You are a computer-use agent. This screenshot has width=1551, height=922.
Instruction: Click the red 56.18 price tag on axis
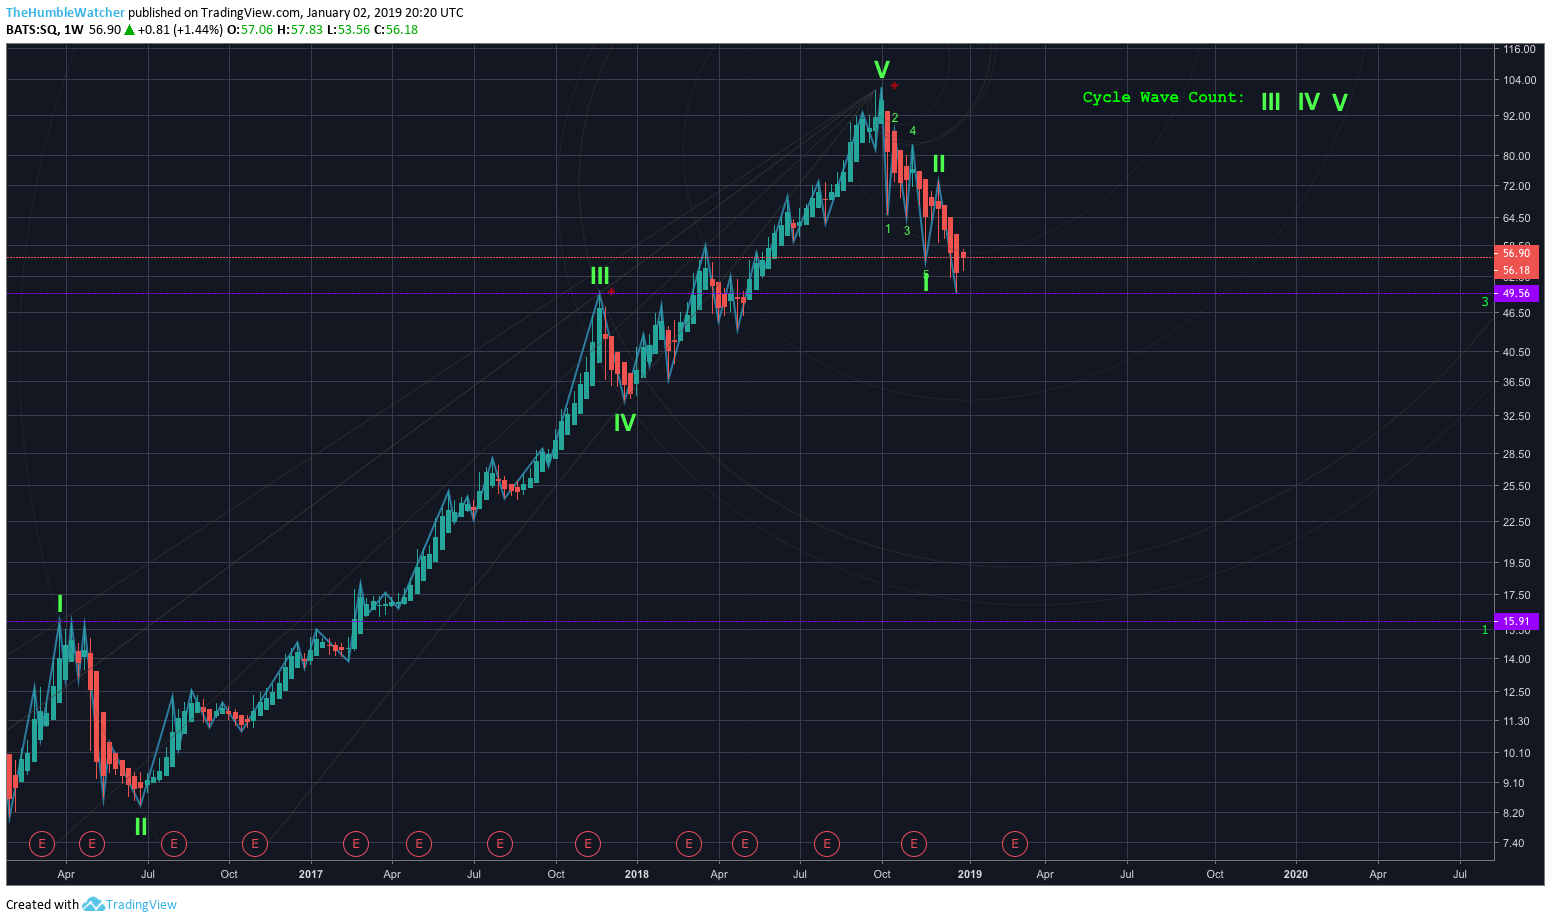[x=1516, y=271]
